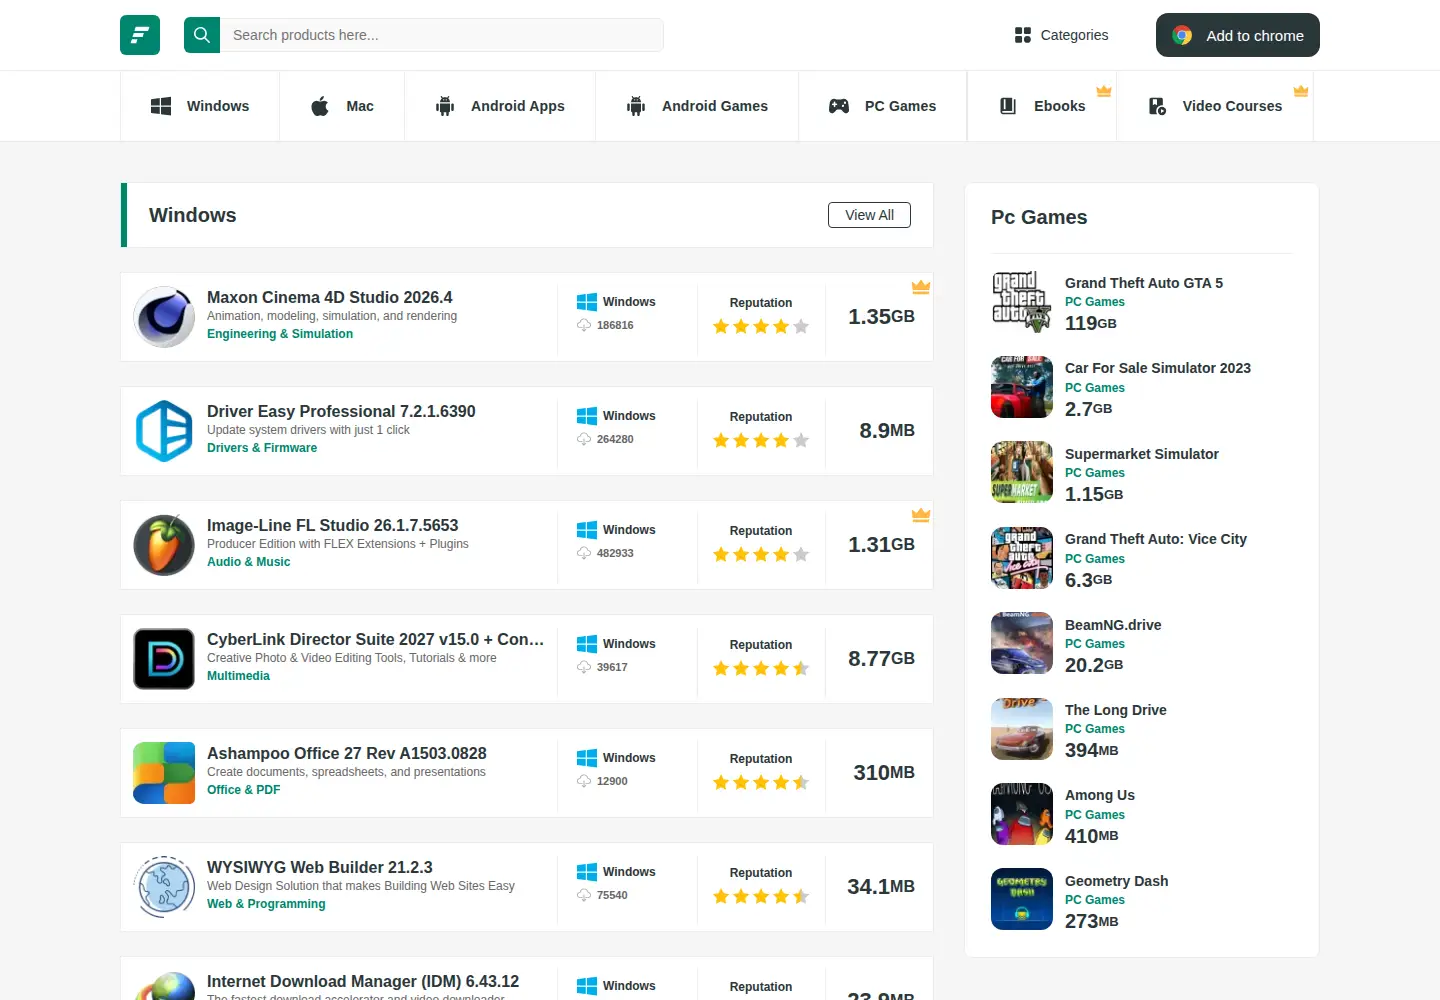Open Among Us title

coord(1100,795)
